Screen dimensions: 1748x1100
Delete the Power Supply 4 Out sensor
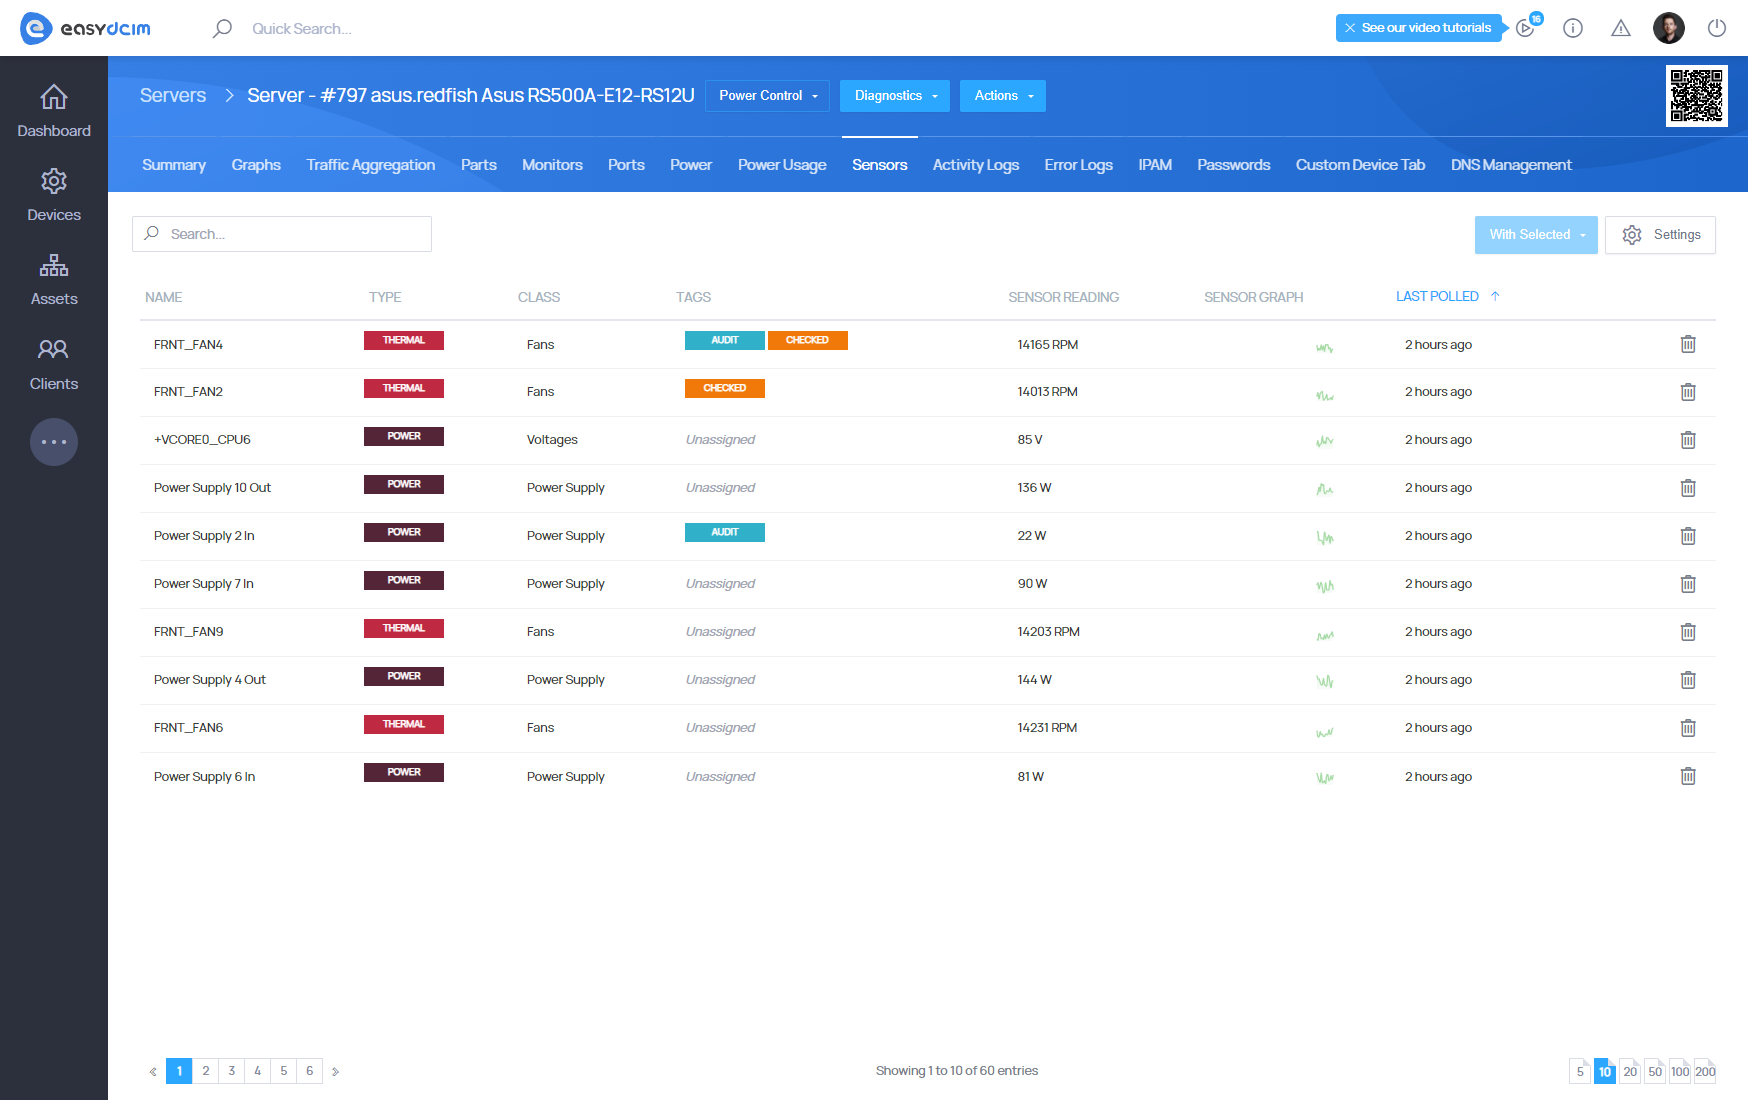coord(1688,680)
